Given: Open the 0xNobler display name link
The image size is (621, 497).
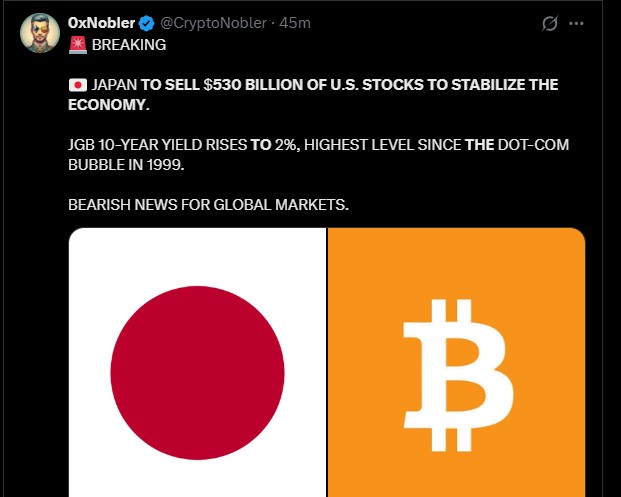Looking at the screenshot, I should point(101,23).
